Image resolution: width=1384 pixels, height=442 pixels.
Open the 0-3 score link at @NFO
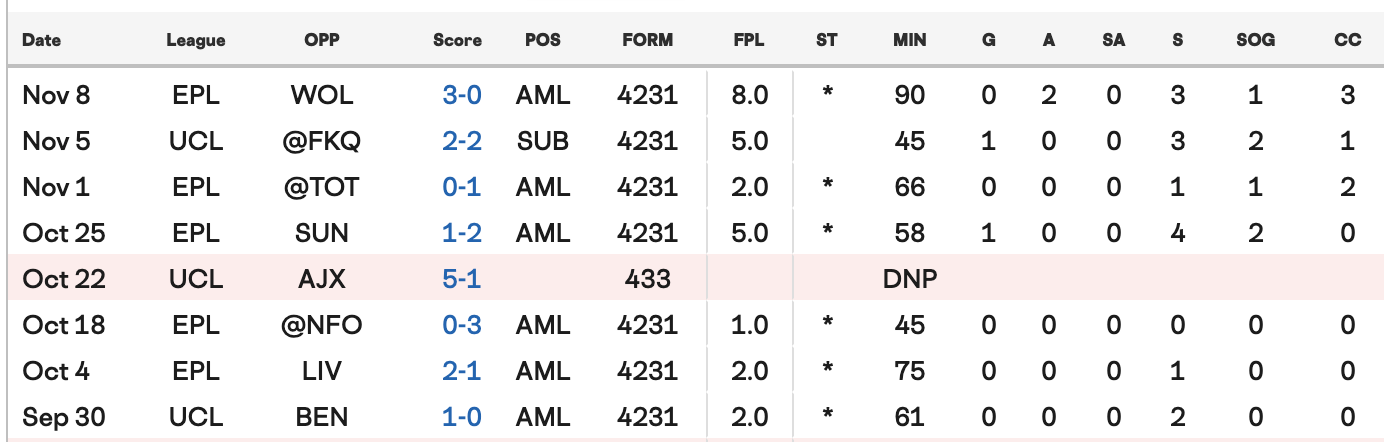pos(461,325)
